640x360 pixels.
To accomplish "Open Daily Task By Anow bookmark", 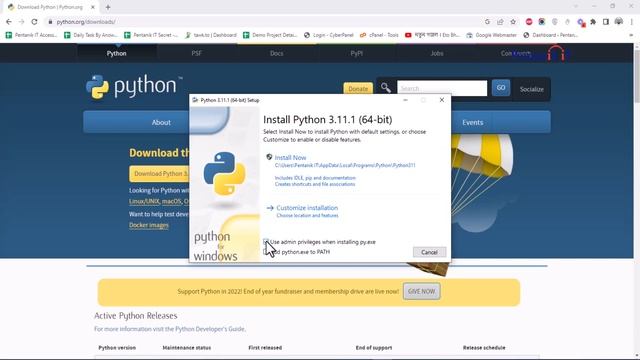I will pos(91,35).
